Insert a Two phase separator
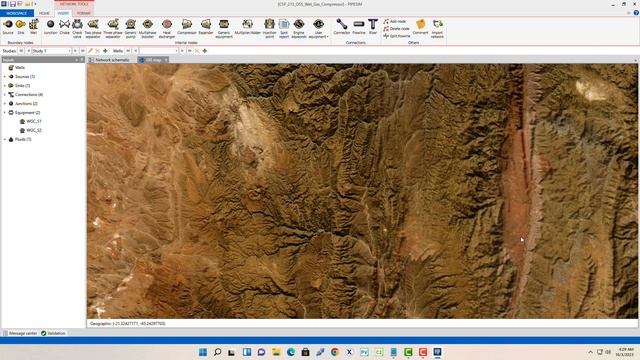The height and width of the screenshot is (360, 640). click(93, 29)
